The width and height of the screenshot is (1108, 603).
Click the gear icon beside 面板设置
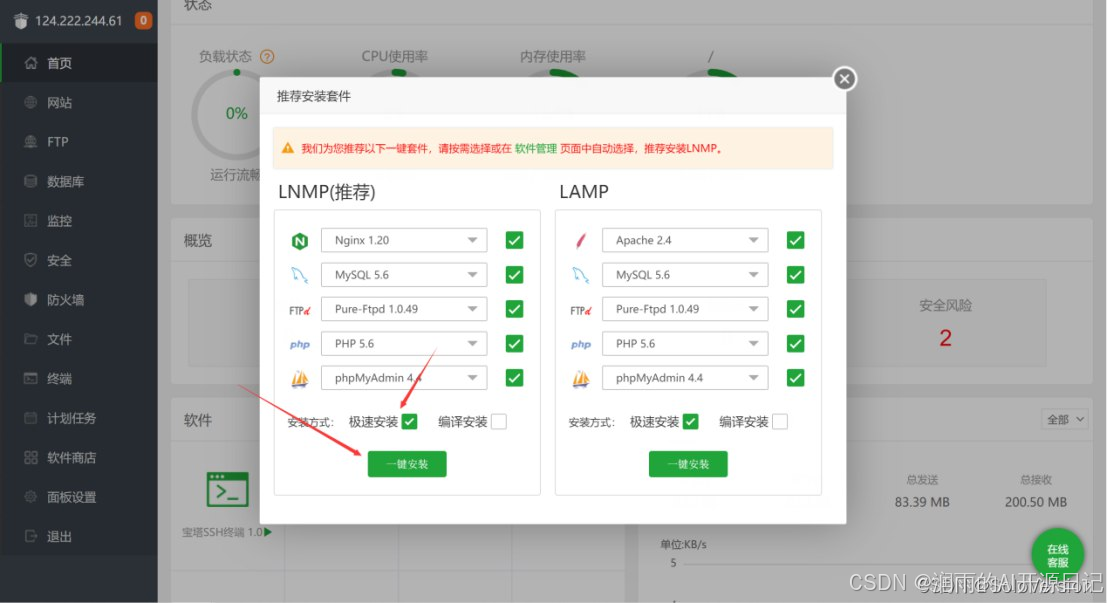(x=30, y=497)
